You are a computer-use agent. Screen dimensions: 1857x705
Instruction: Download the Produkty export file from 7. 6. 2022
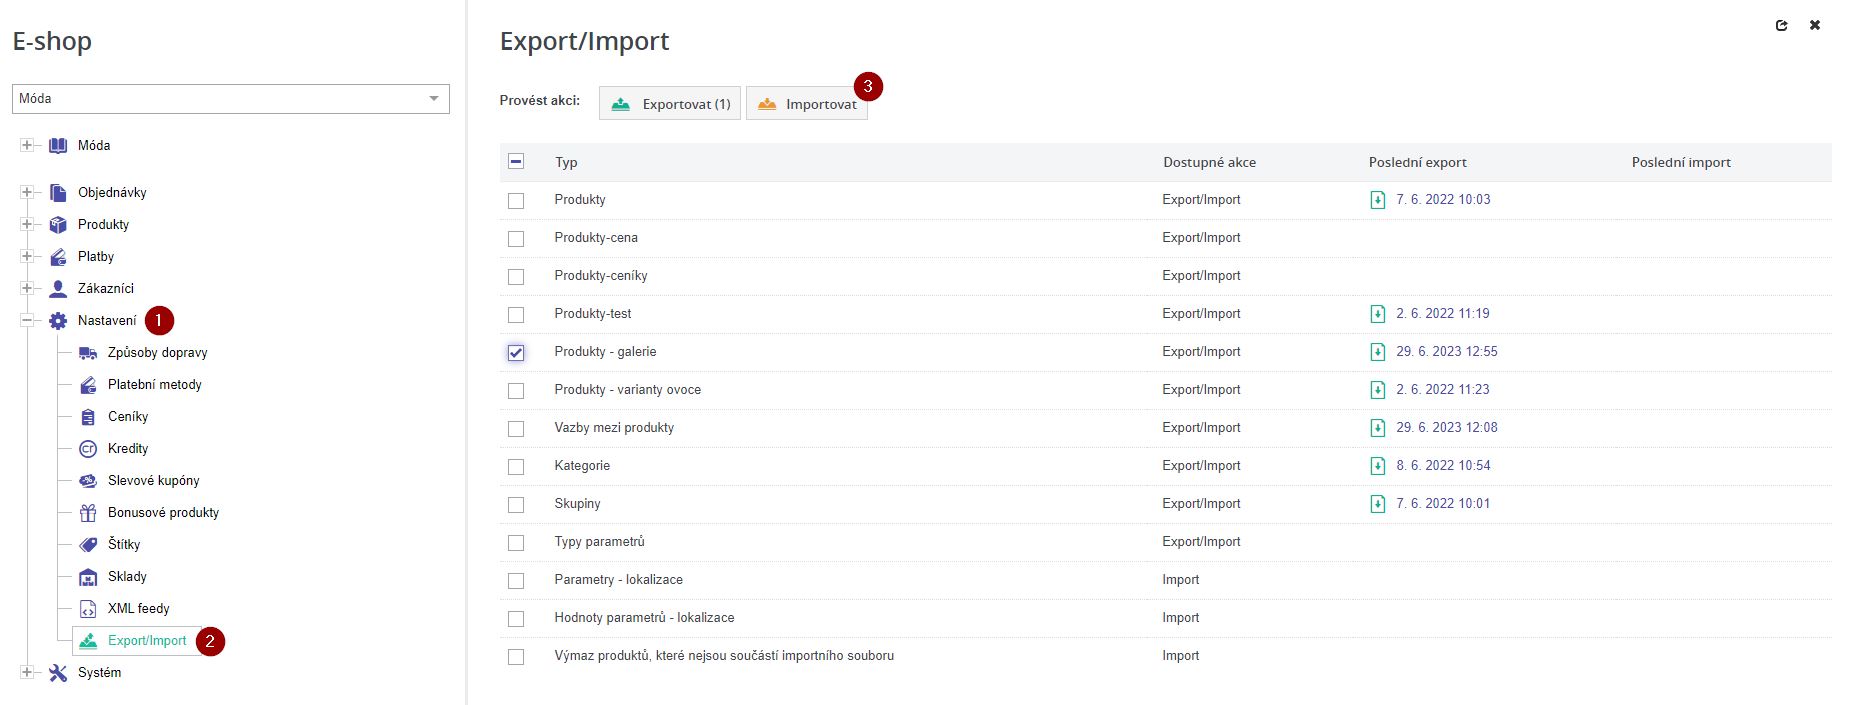click(x=1377, y=200)
